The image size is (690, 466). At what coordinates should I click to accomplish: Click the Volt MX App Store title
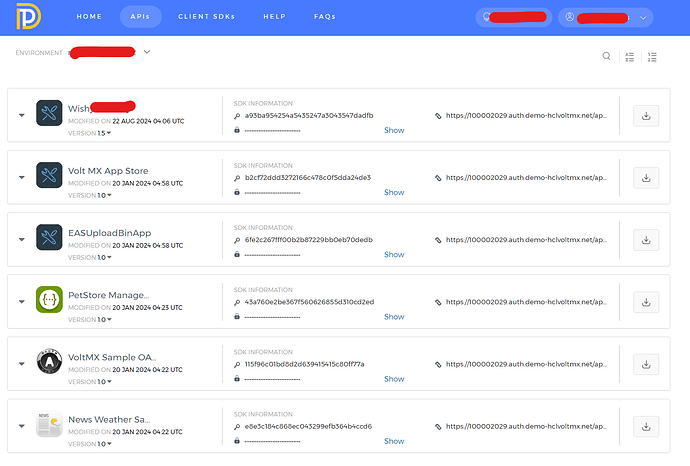(108, 171)
